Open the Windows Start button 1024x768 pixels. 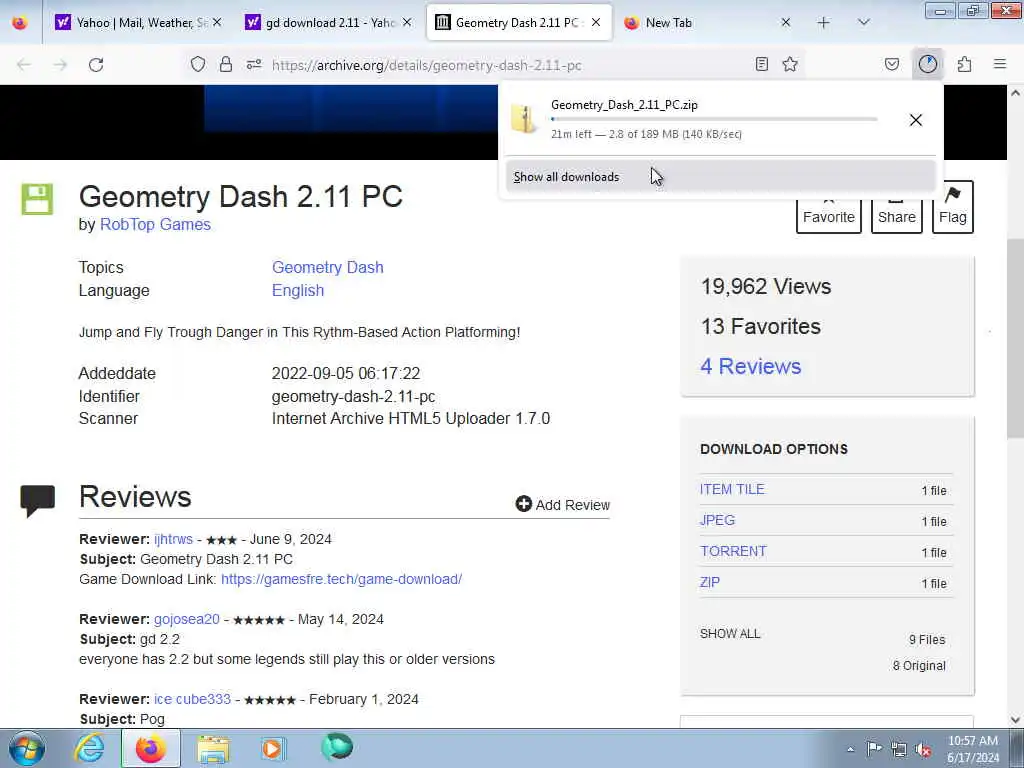[x=27, y=748]
